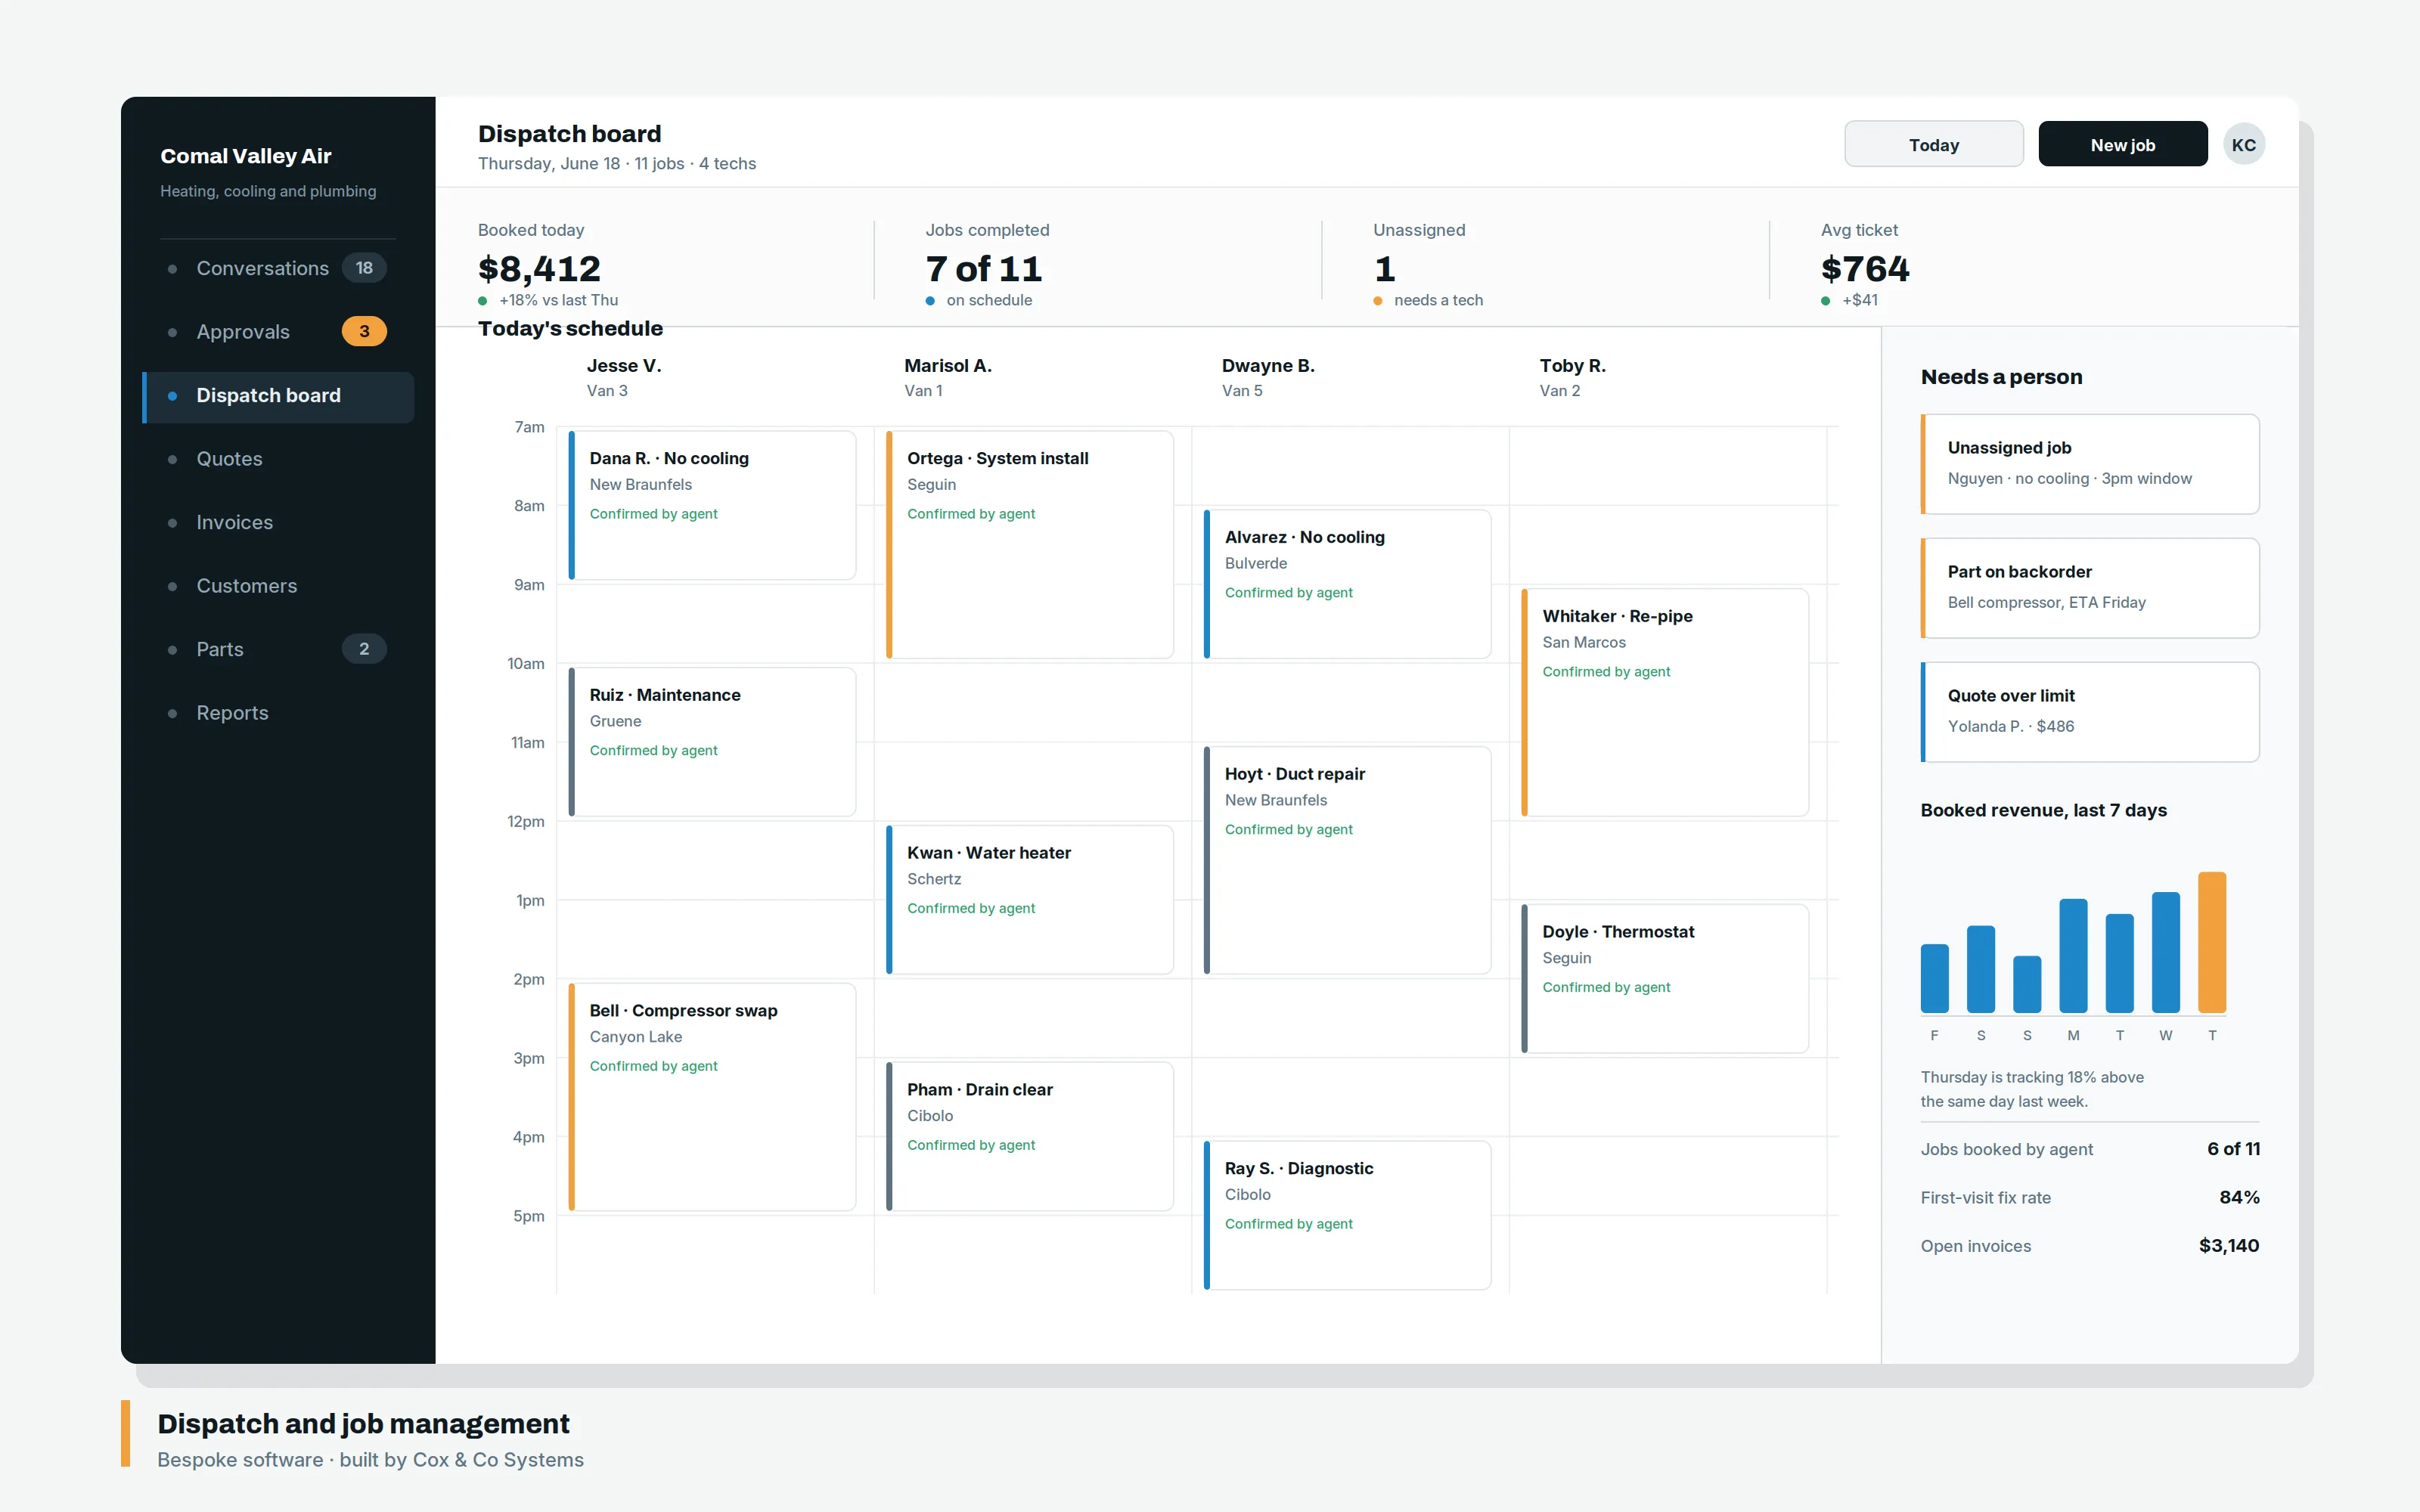Click the Wednesday revenue bar labeled W
Screen dimensions: 2420x1512
[x=2166, y=953]
